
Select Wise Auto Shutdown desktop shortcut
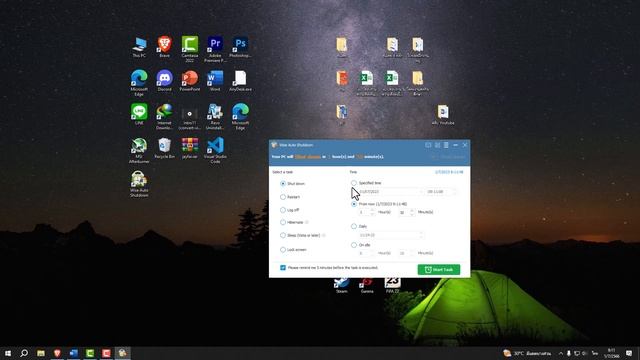point(139,184)
